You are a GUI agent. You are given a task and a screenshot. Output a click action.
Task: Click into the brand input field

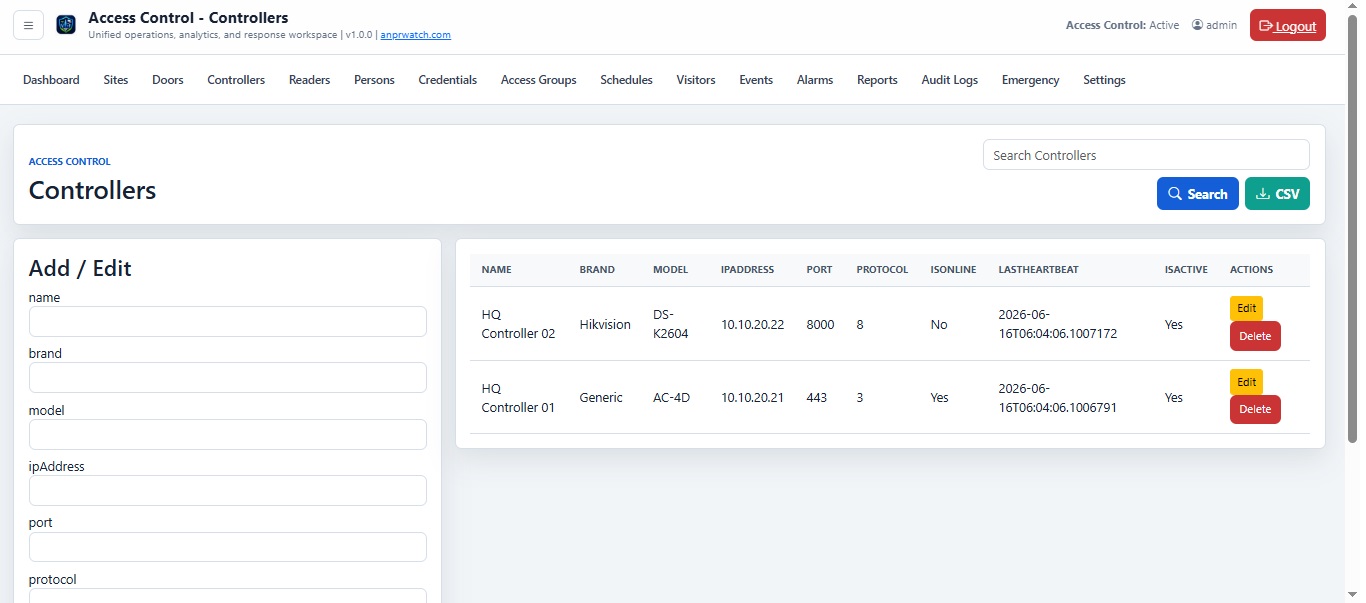coord(228,377)
